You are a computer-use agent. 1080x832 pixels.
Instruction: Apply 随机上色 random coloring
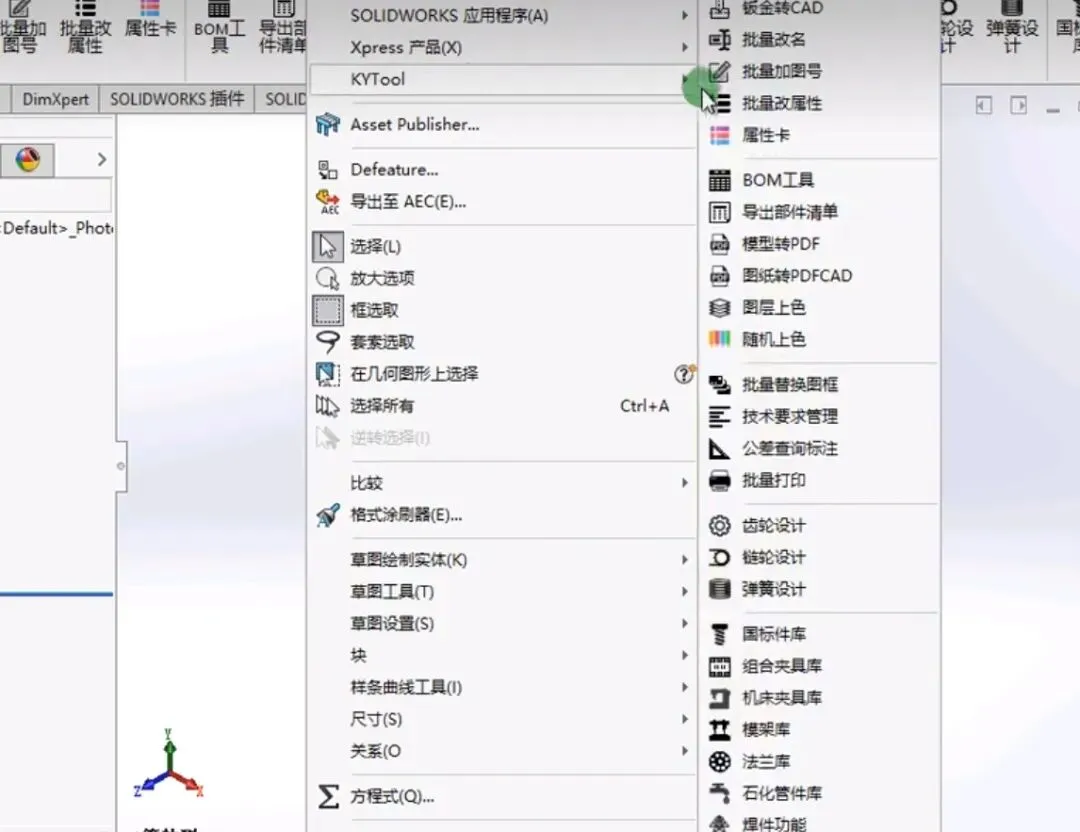pos(773,340)
